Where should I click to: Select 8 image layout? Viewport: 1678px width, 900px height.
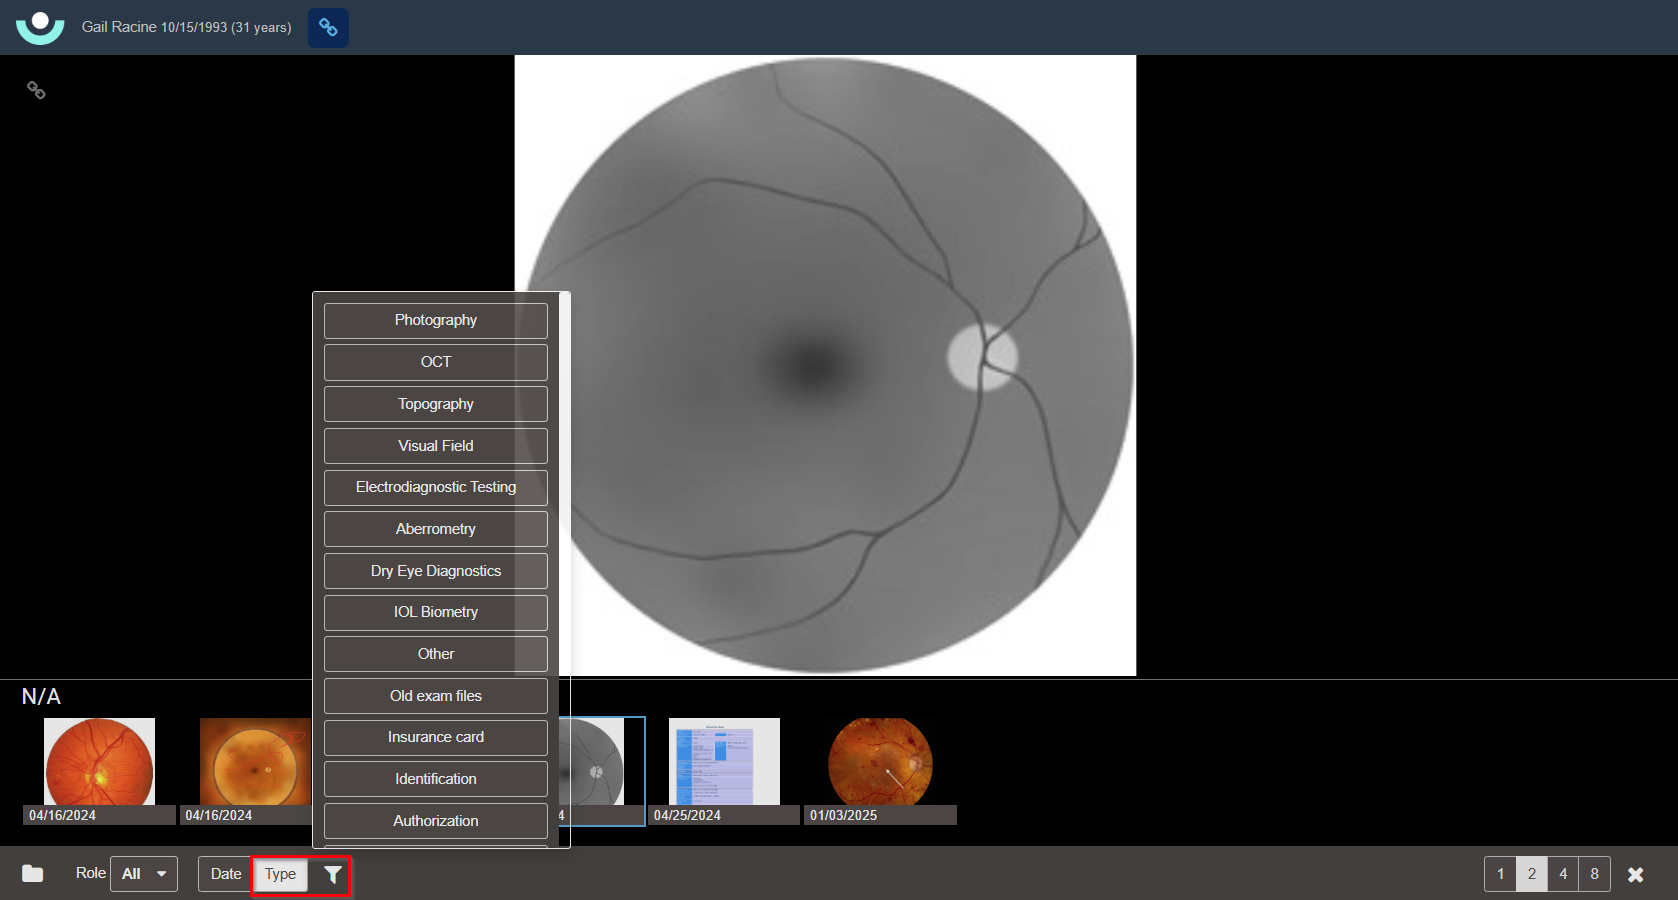[1594, 874]
